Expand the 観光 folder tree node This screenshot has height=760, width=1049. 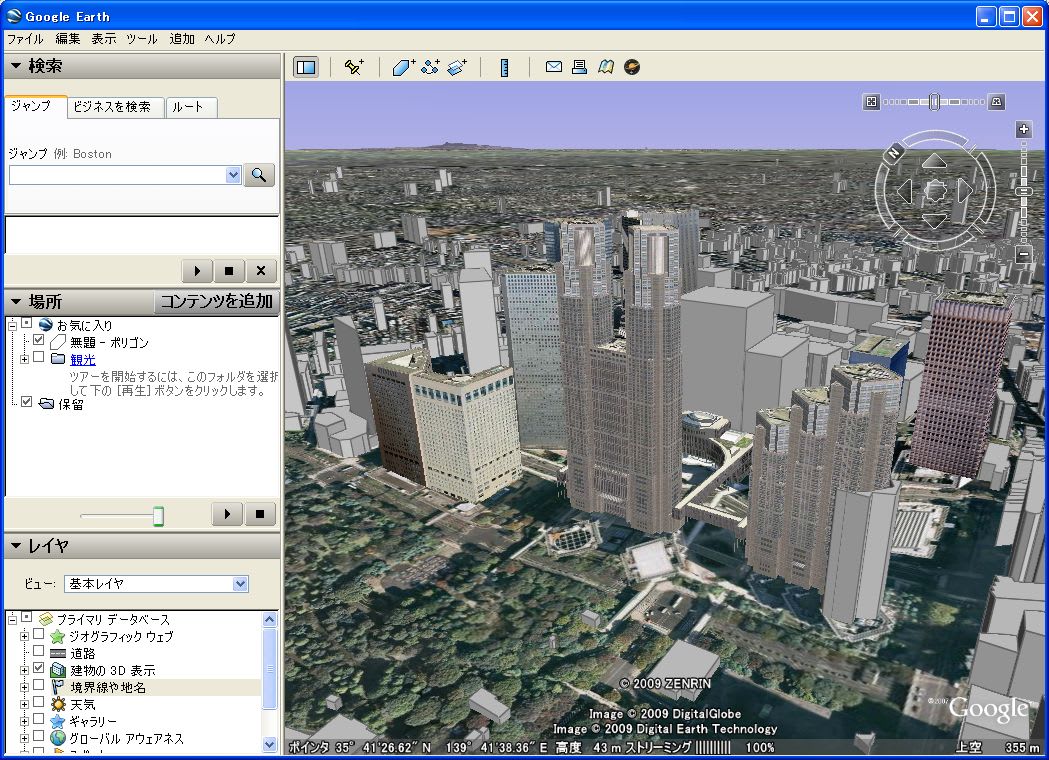[24, 360]
